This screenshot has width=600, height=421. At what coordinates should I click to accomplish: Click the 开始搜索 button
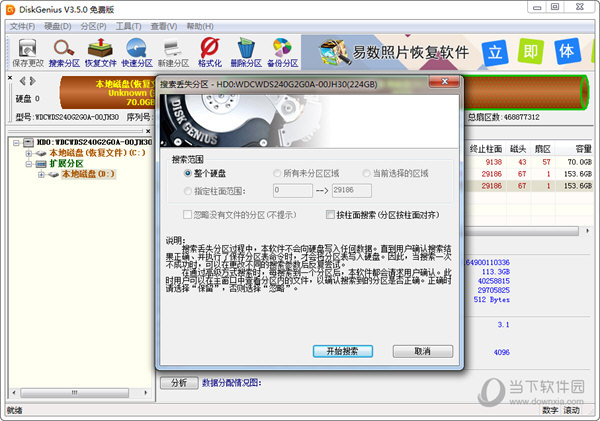342,351
